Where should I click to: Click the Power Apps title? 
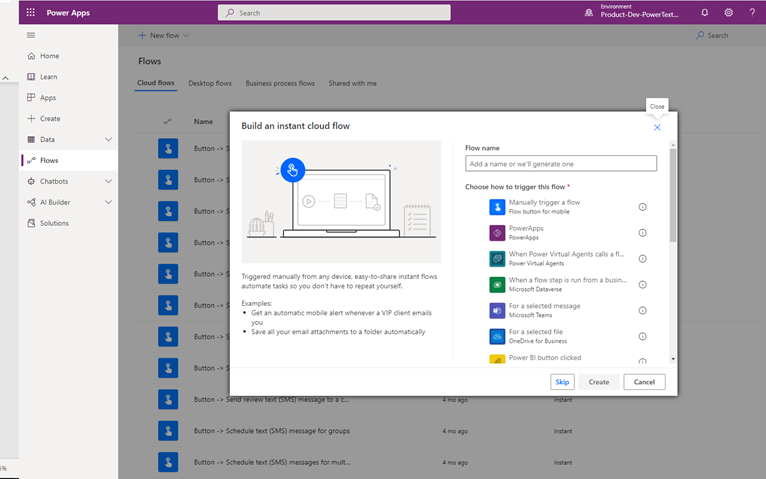68,13
